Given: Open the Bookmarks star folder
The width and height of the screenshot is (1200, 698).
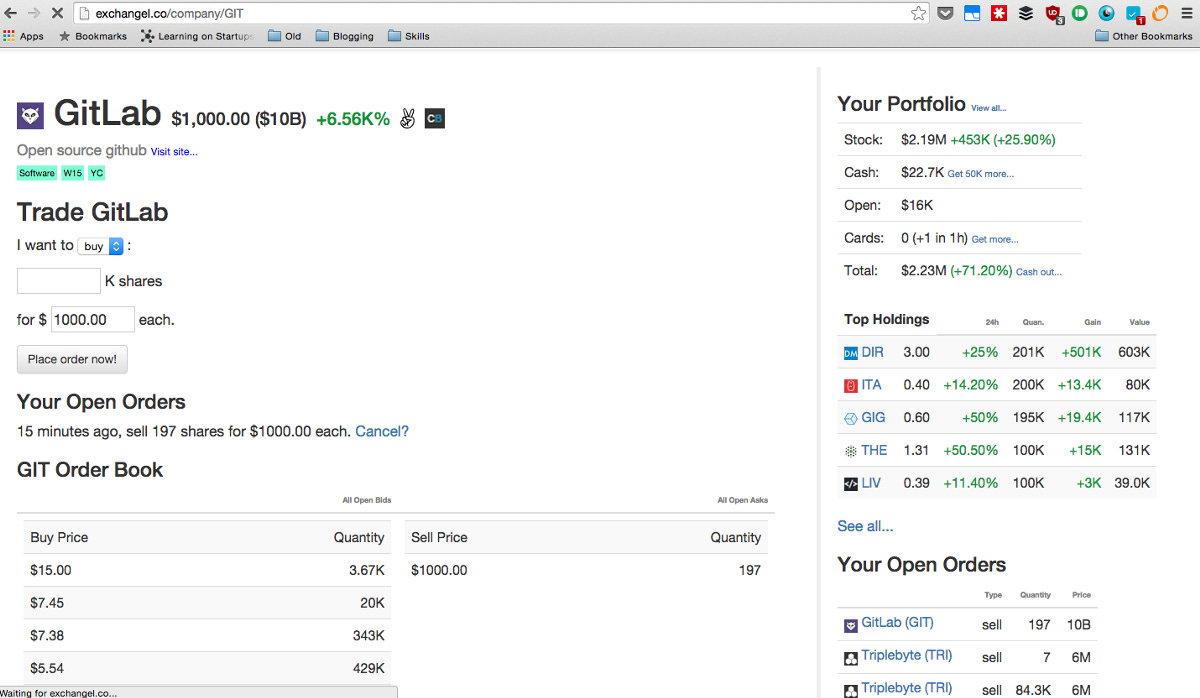Looking at the screenshot, I should [x=93, y=36].
